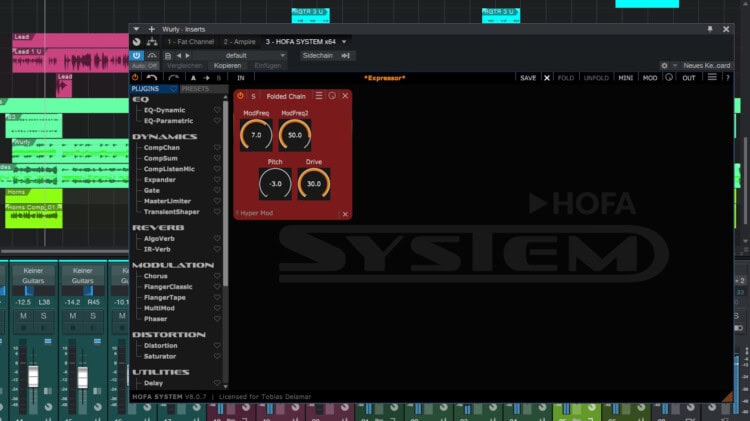Click the MINI view button
The height and width of the screenshot is (421, 750).
pyautogui.click(x=625, y=78)
